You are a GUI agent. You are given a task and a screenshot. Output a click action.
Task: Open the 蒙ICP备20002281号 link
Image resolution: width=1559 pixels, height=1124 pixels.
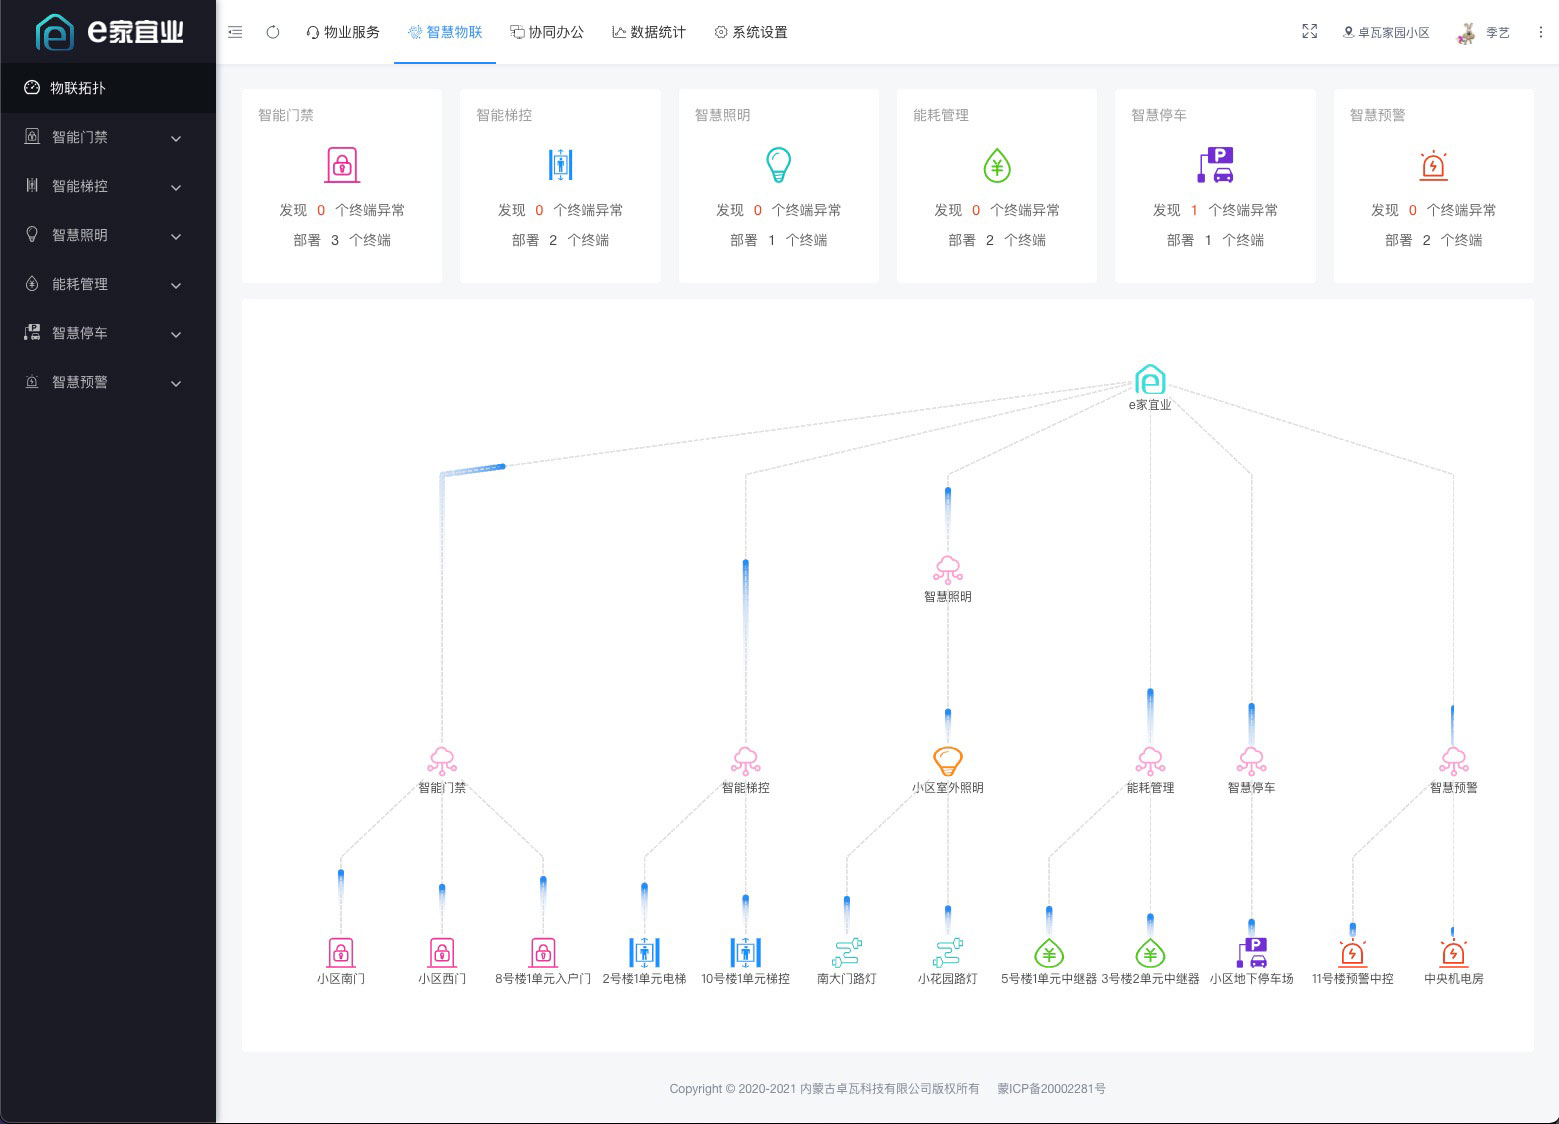[x=1049, y=1088]
